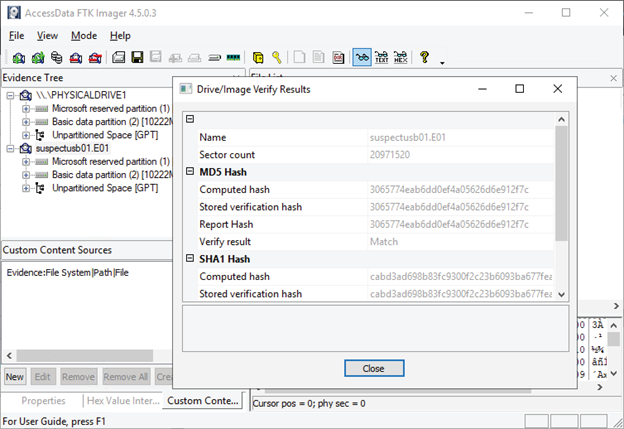Click the Export Directory Listing icon

point(338,57)
